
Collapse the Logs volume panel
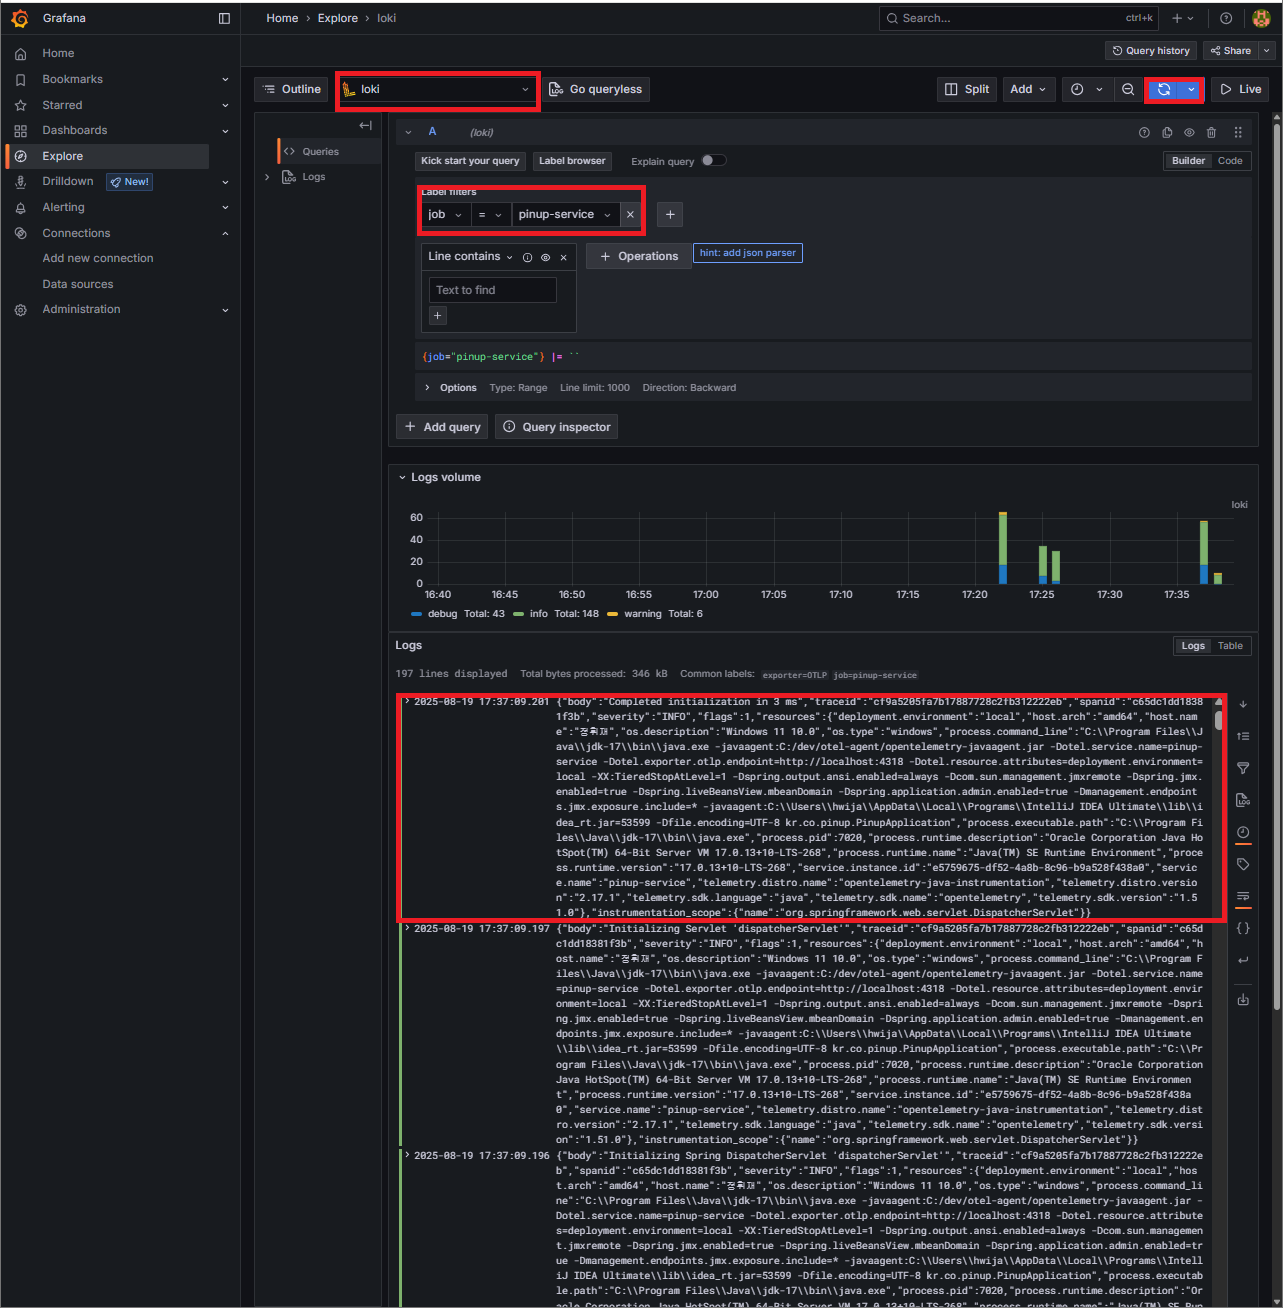(x=402, y=477)
